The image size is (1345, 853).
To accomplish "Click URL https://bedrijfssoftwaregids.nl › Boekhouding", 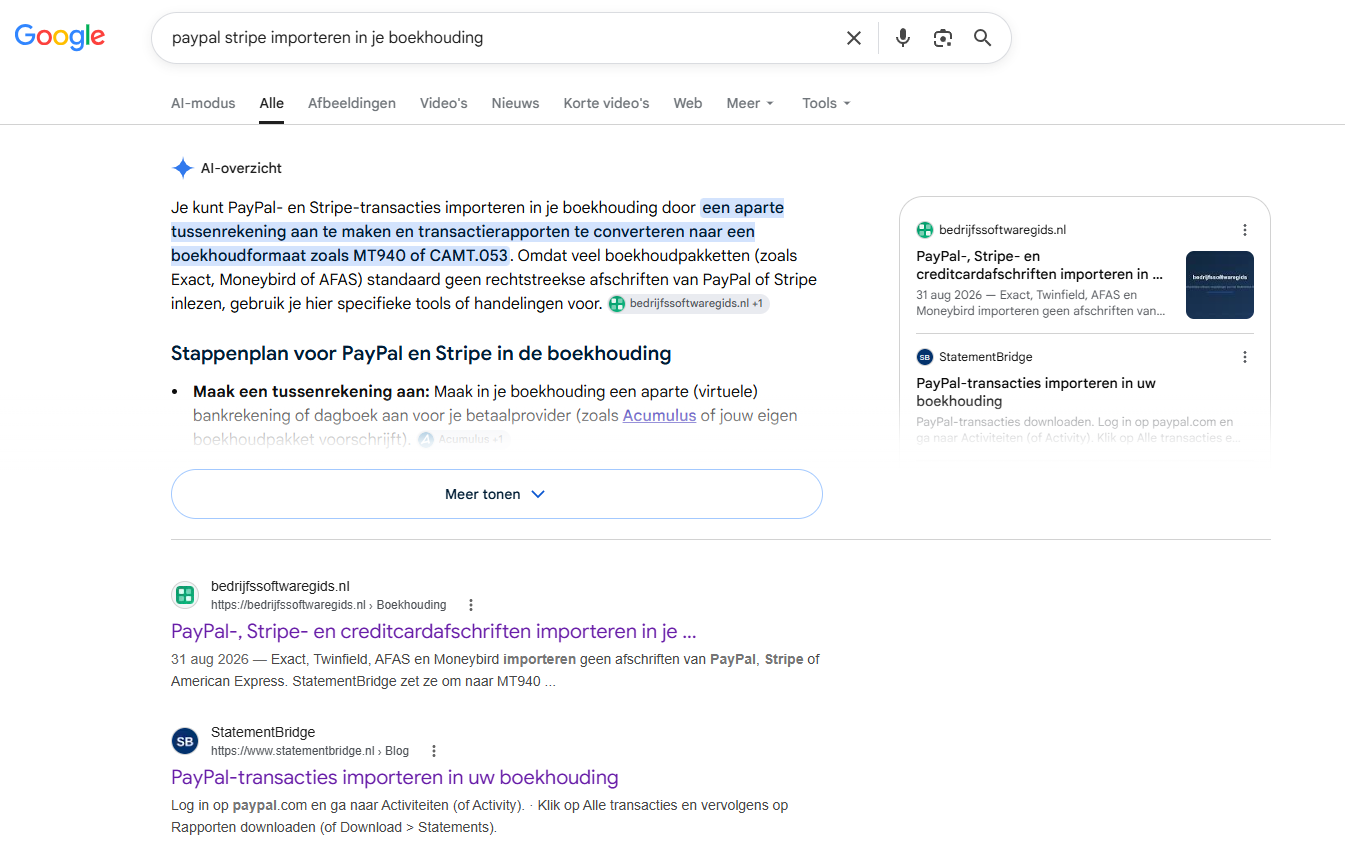I will coord(328,605).
